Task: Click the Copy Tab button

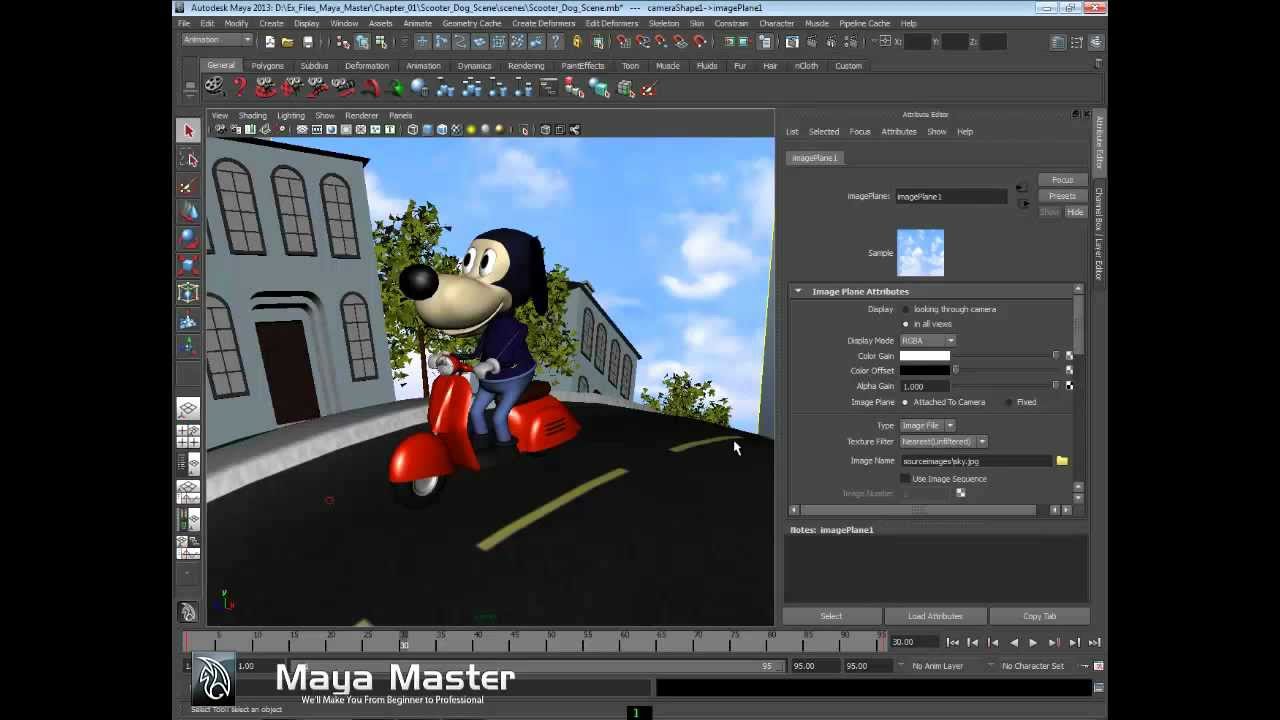Action: point(1039,616)
